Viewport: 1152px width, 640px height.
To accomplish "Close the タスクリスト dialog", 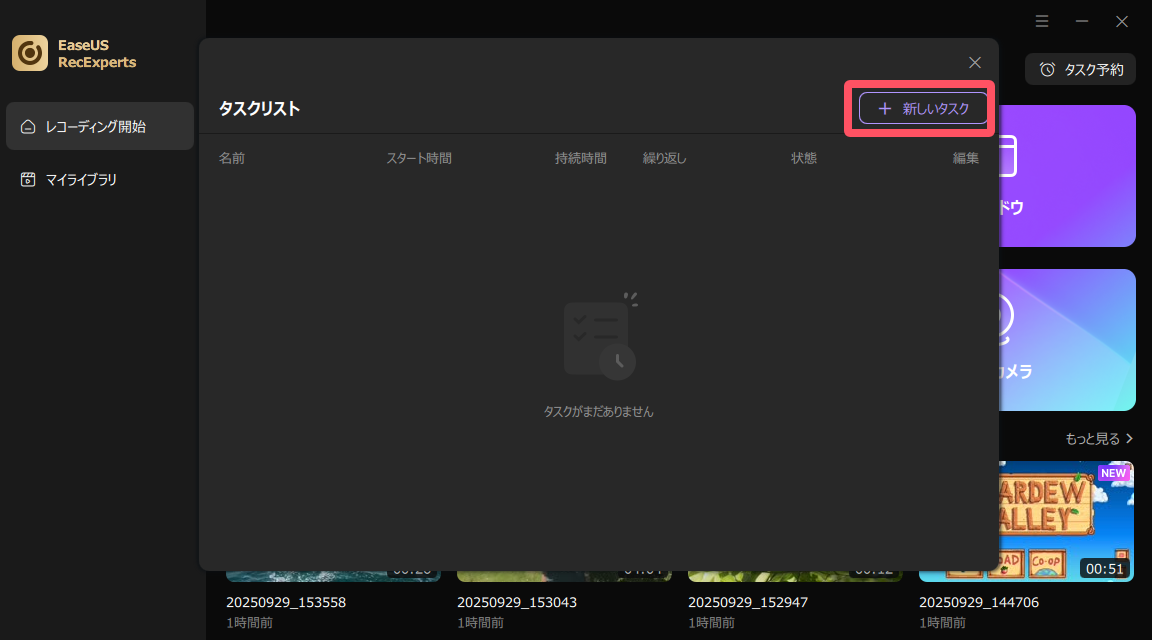I will click(975, 62).
